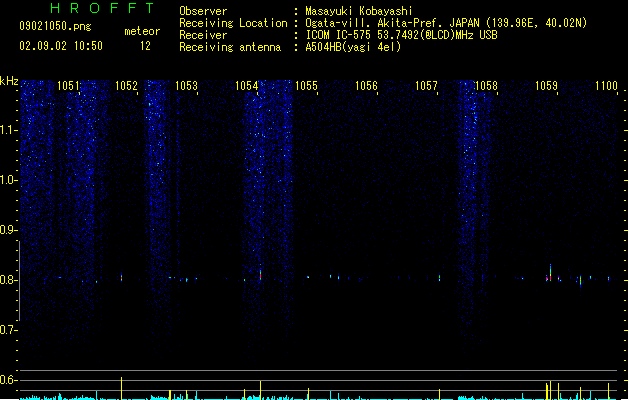Click the tall meteor echo near 1059
Image resolution: width=629 pixels, height=400 pixels.
click(550, 272)
